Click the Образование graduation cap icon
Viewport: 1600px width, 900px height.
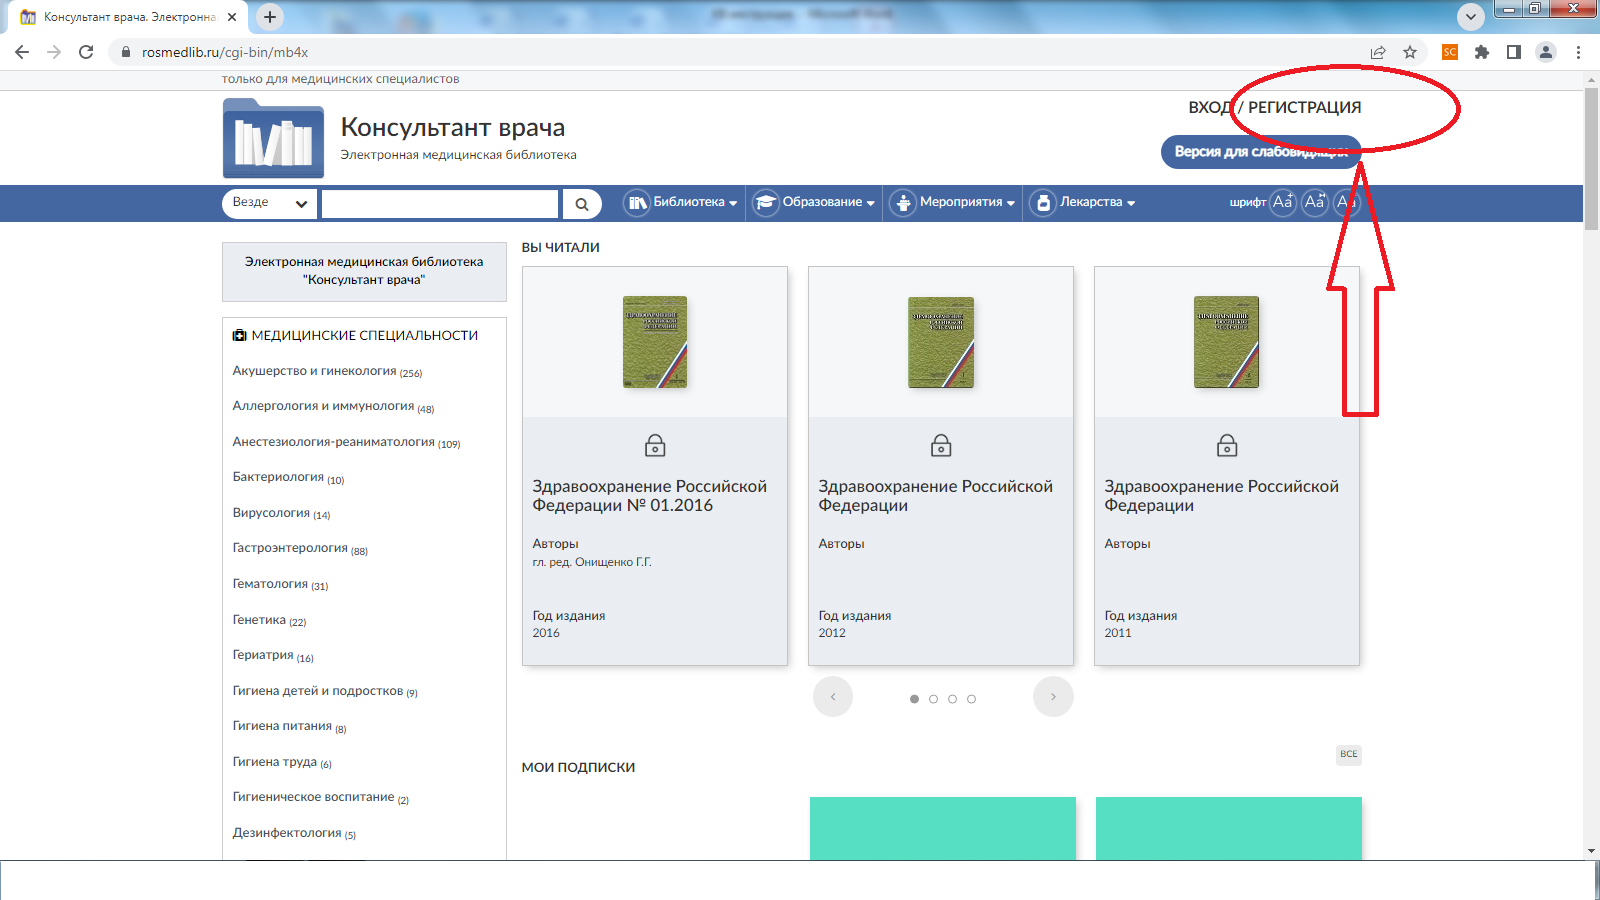(766, 203)
